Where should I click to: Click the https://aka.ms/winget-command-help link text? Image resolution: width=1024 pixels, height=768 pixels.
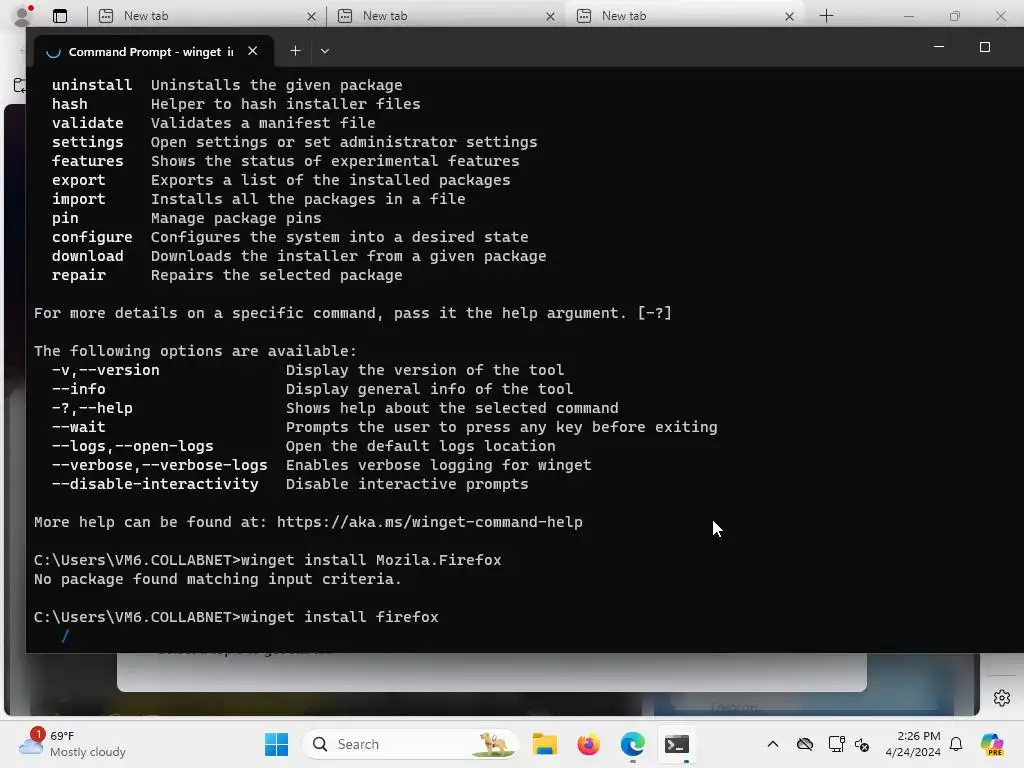tap(429, 522)
